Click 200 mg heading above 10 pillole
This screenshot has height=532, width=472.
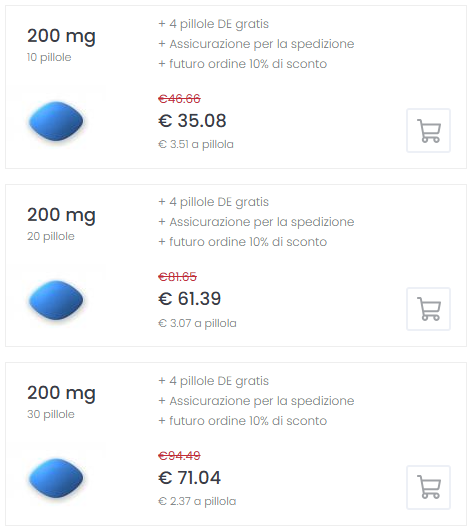61,36
